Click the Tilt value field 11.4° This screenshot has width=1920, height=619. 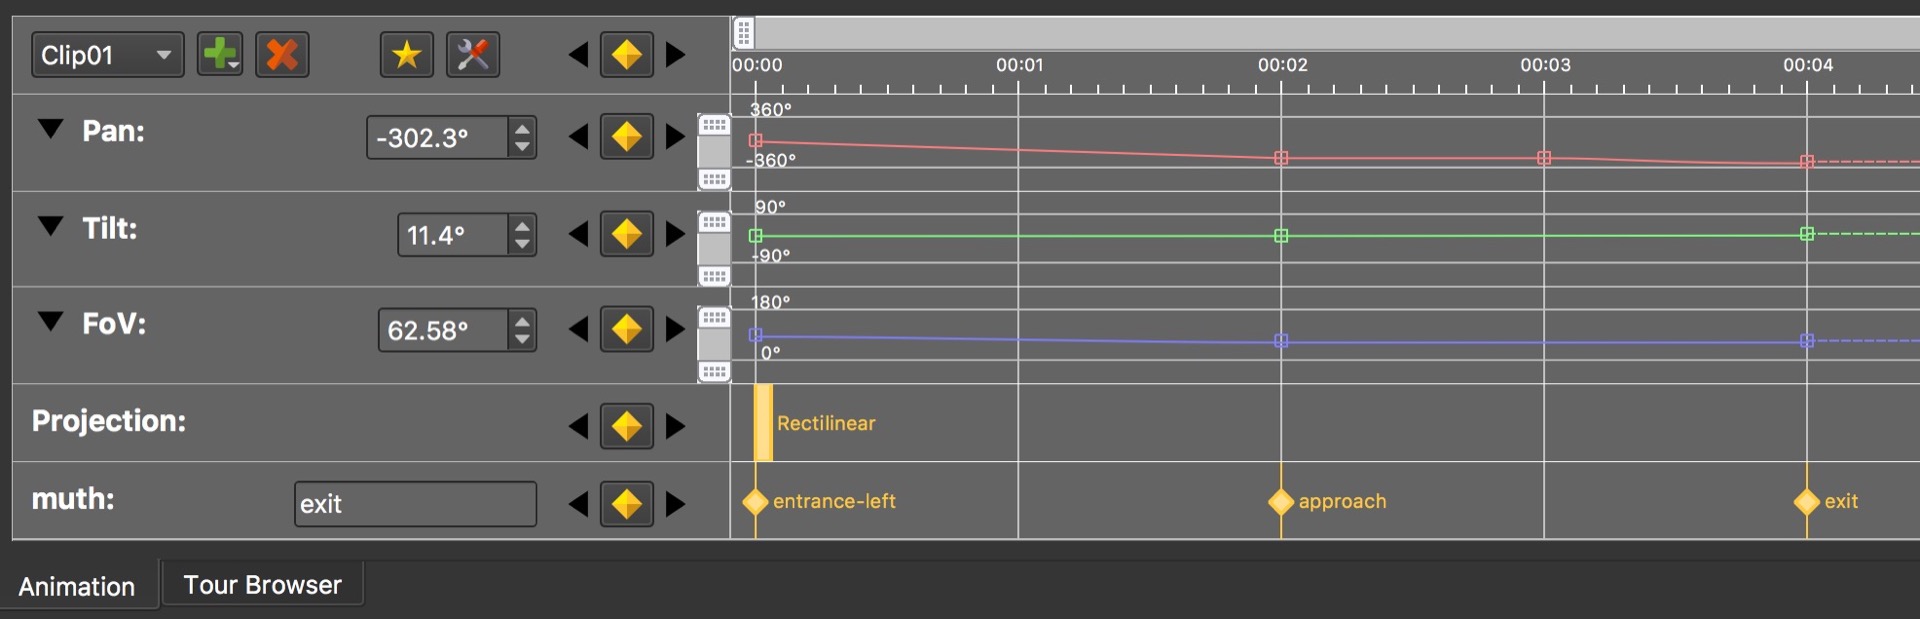tap(453, 235)
